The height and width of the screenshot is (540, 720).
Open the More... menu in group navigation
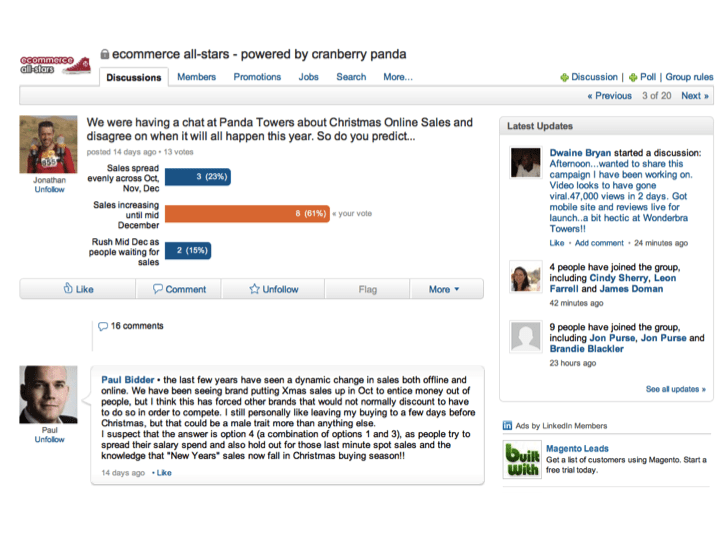click(x=397, y=77)
